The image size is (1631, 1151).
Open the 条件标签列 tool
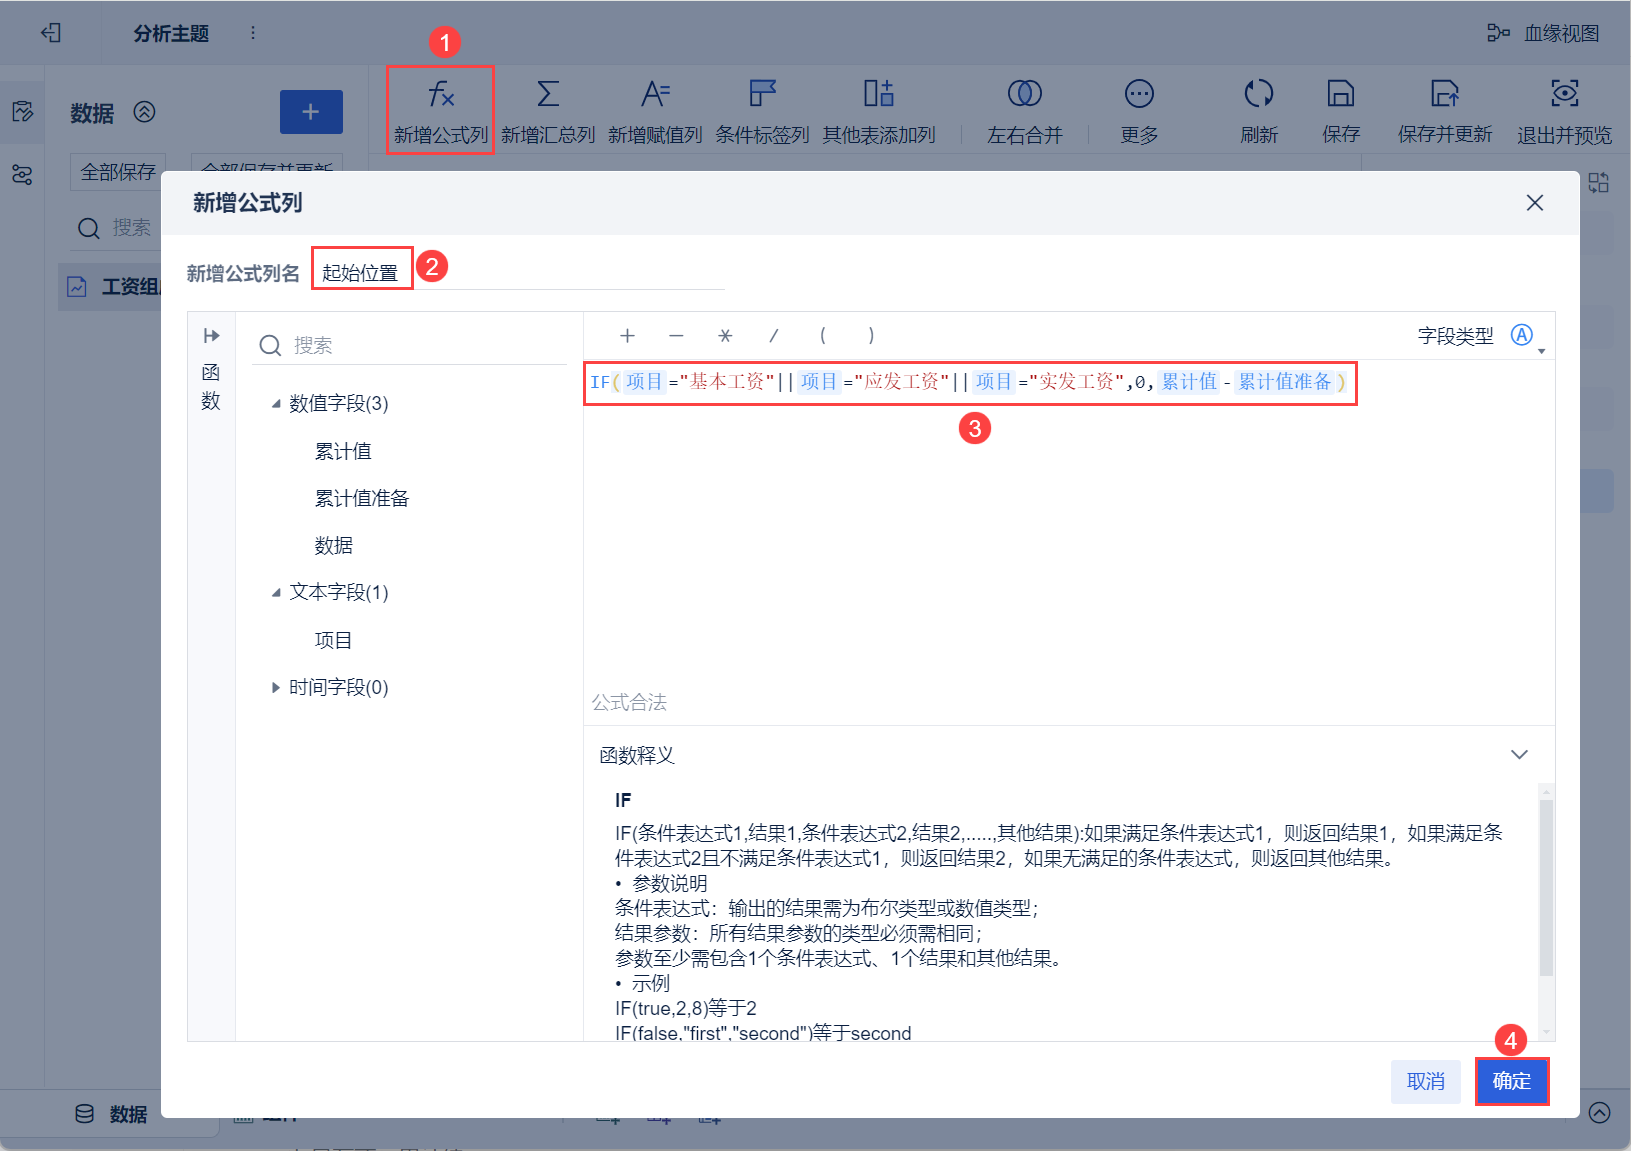pyautogui.click(x=762, y=110)
